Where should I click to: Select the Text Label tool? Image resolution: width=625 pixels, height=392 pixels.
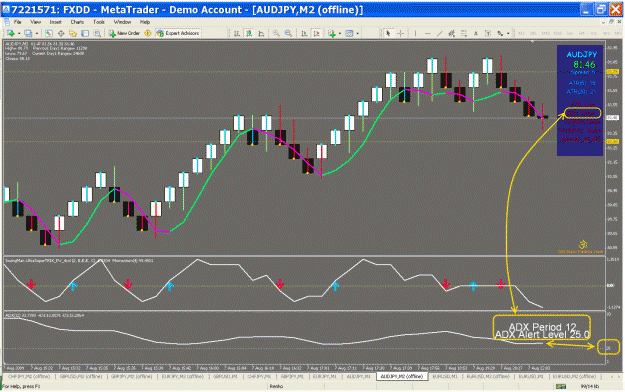pyautogui.click(x=487, y=33)
